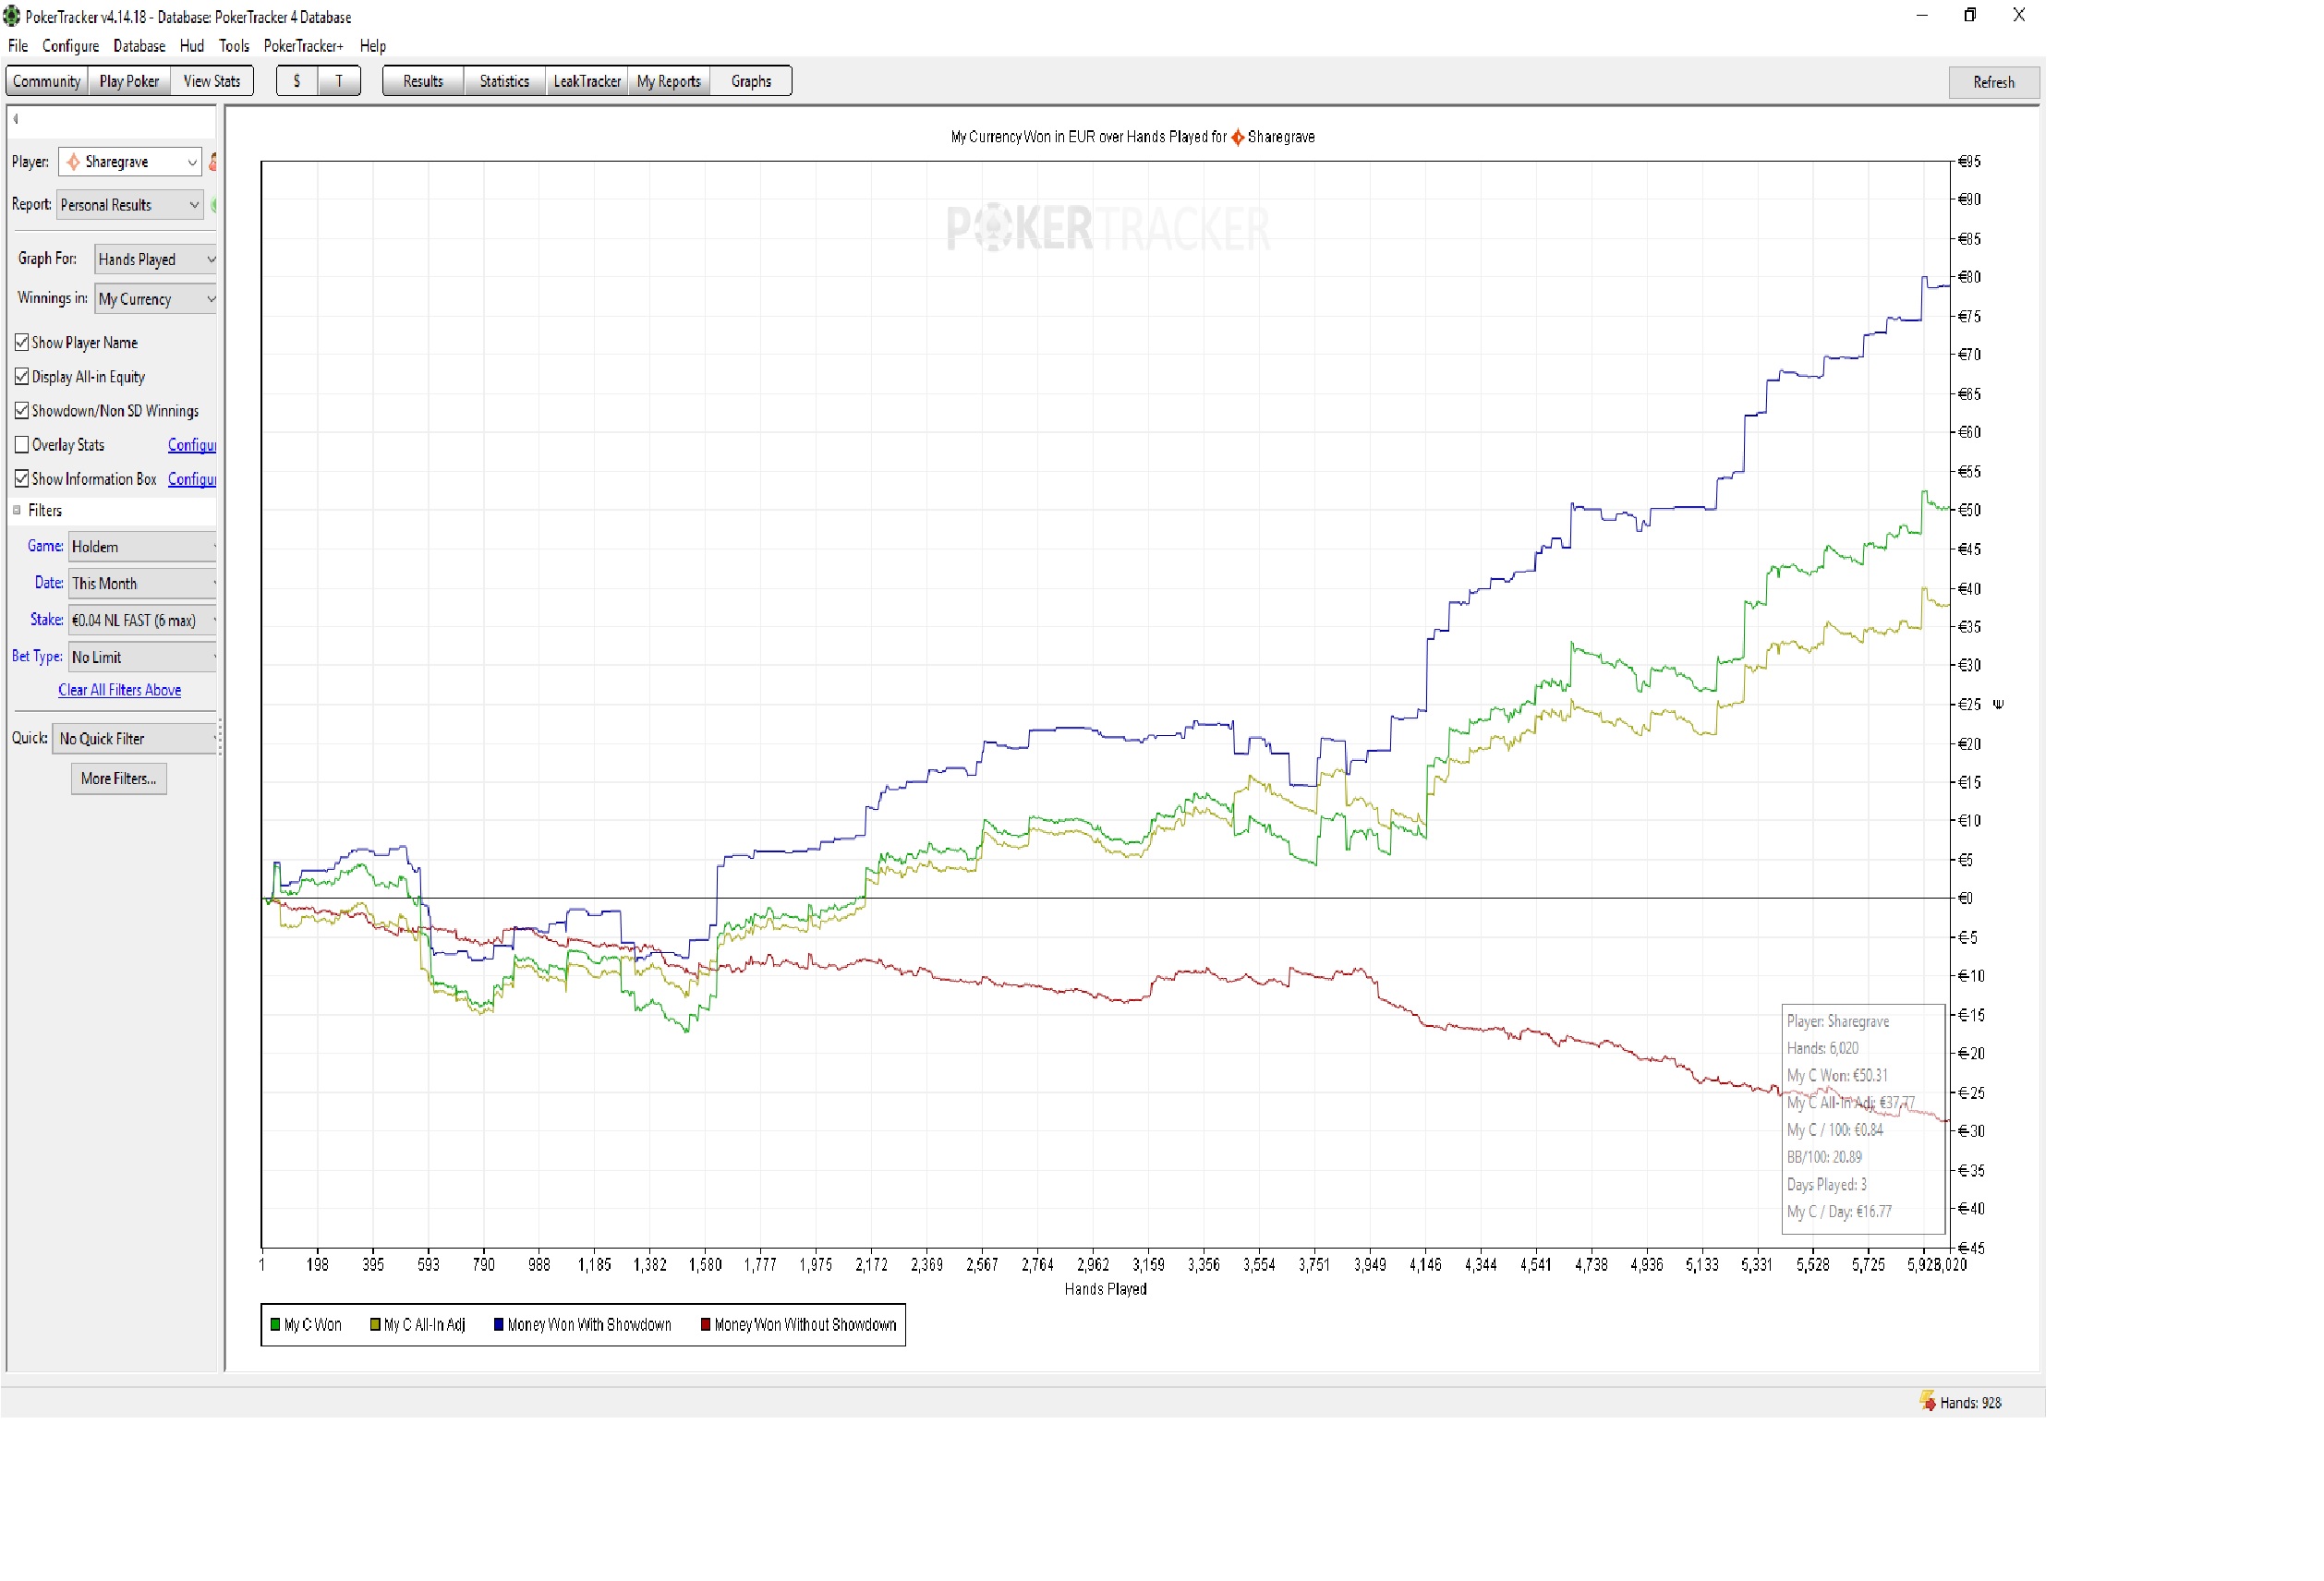Click the Player Sharegrave information box on graph
Viewport: 2324px width, 1581px height.
pyautogui.click(x=1863, y=1119)
